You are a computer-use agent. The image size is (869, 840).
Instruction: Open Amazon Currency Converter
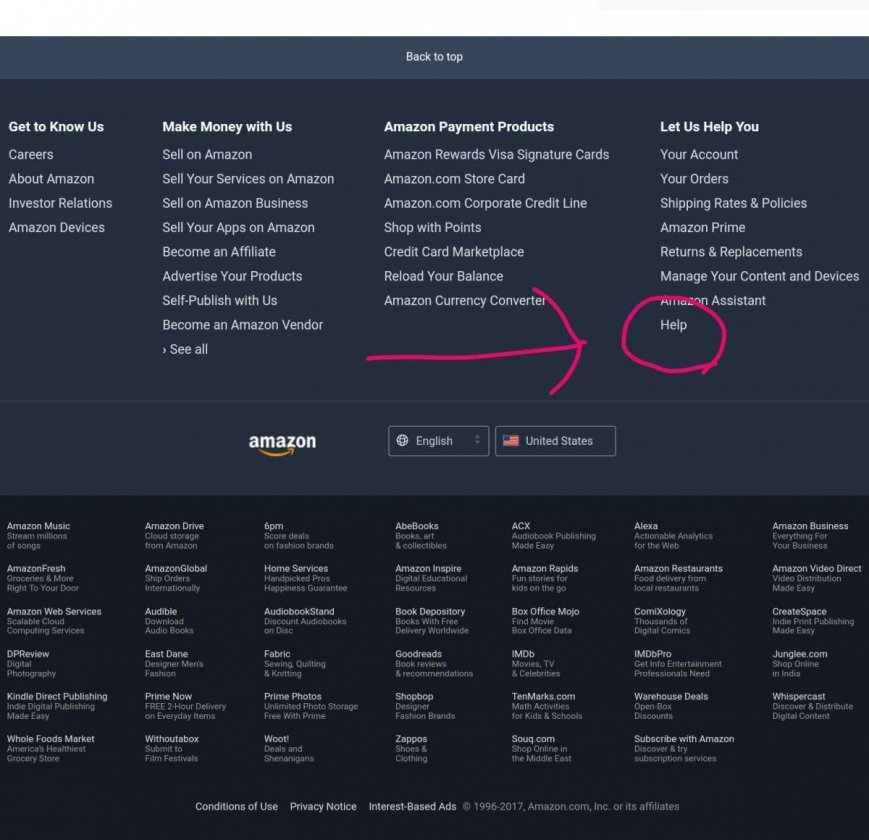point(464,301)
